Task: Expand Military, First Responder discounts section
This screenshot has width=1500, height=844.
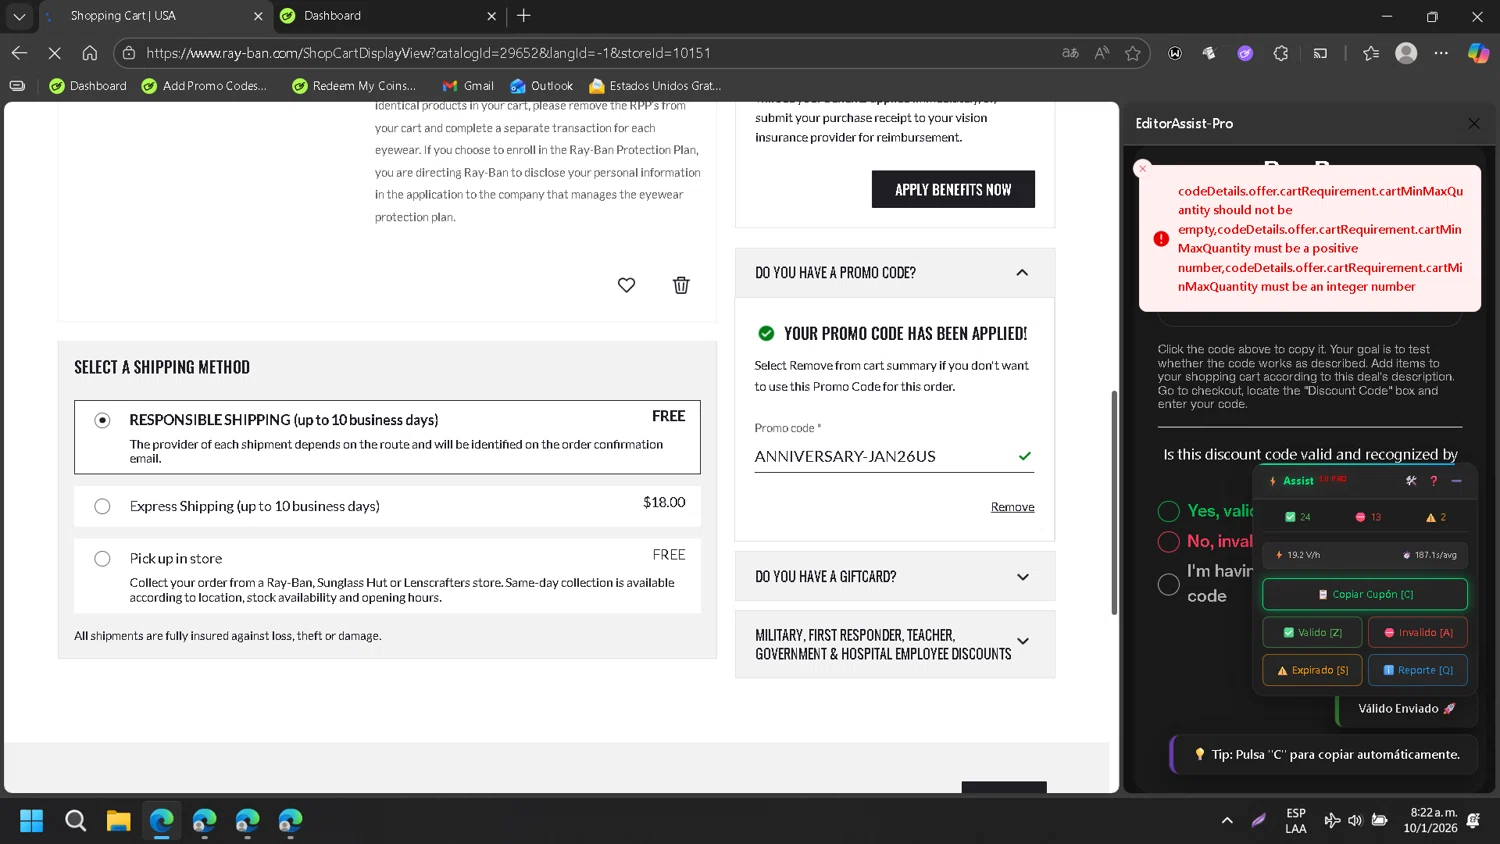Action: [1022, 642]
